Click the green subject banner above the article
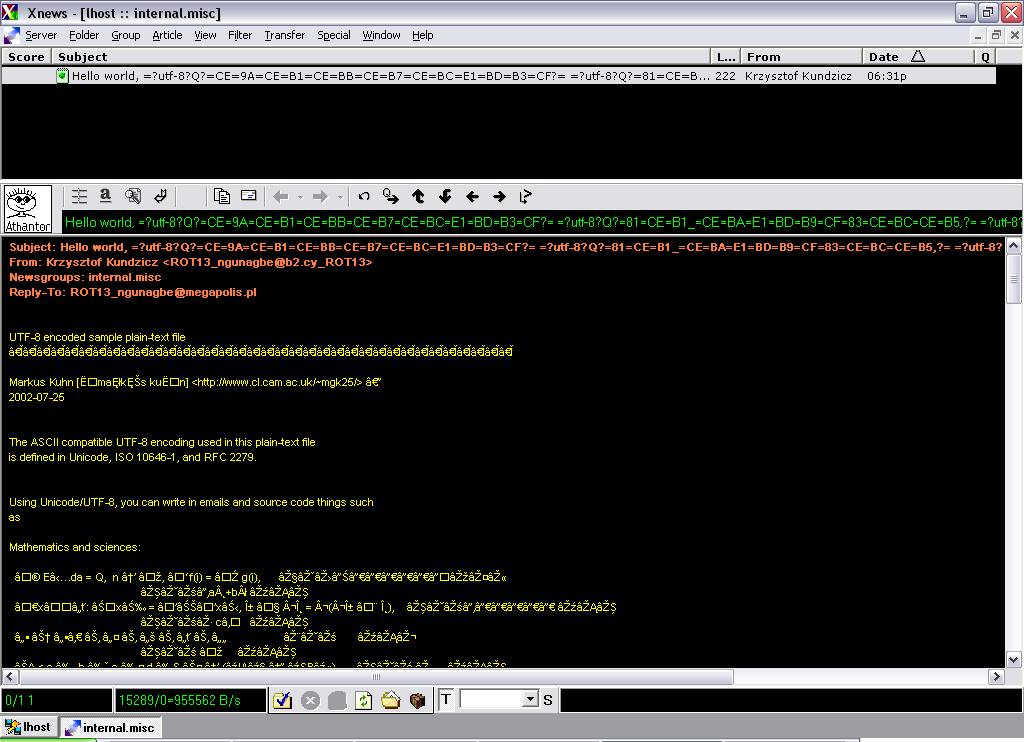The image size is (1024, 742). (x=542, y=222)
